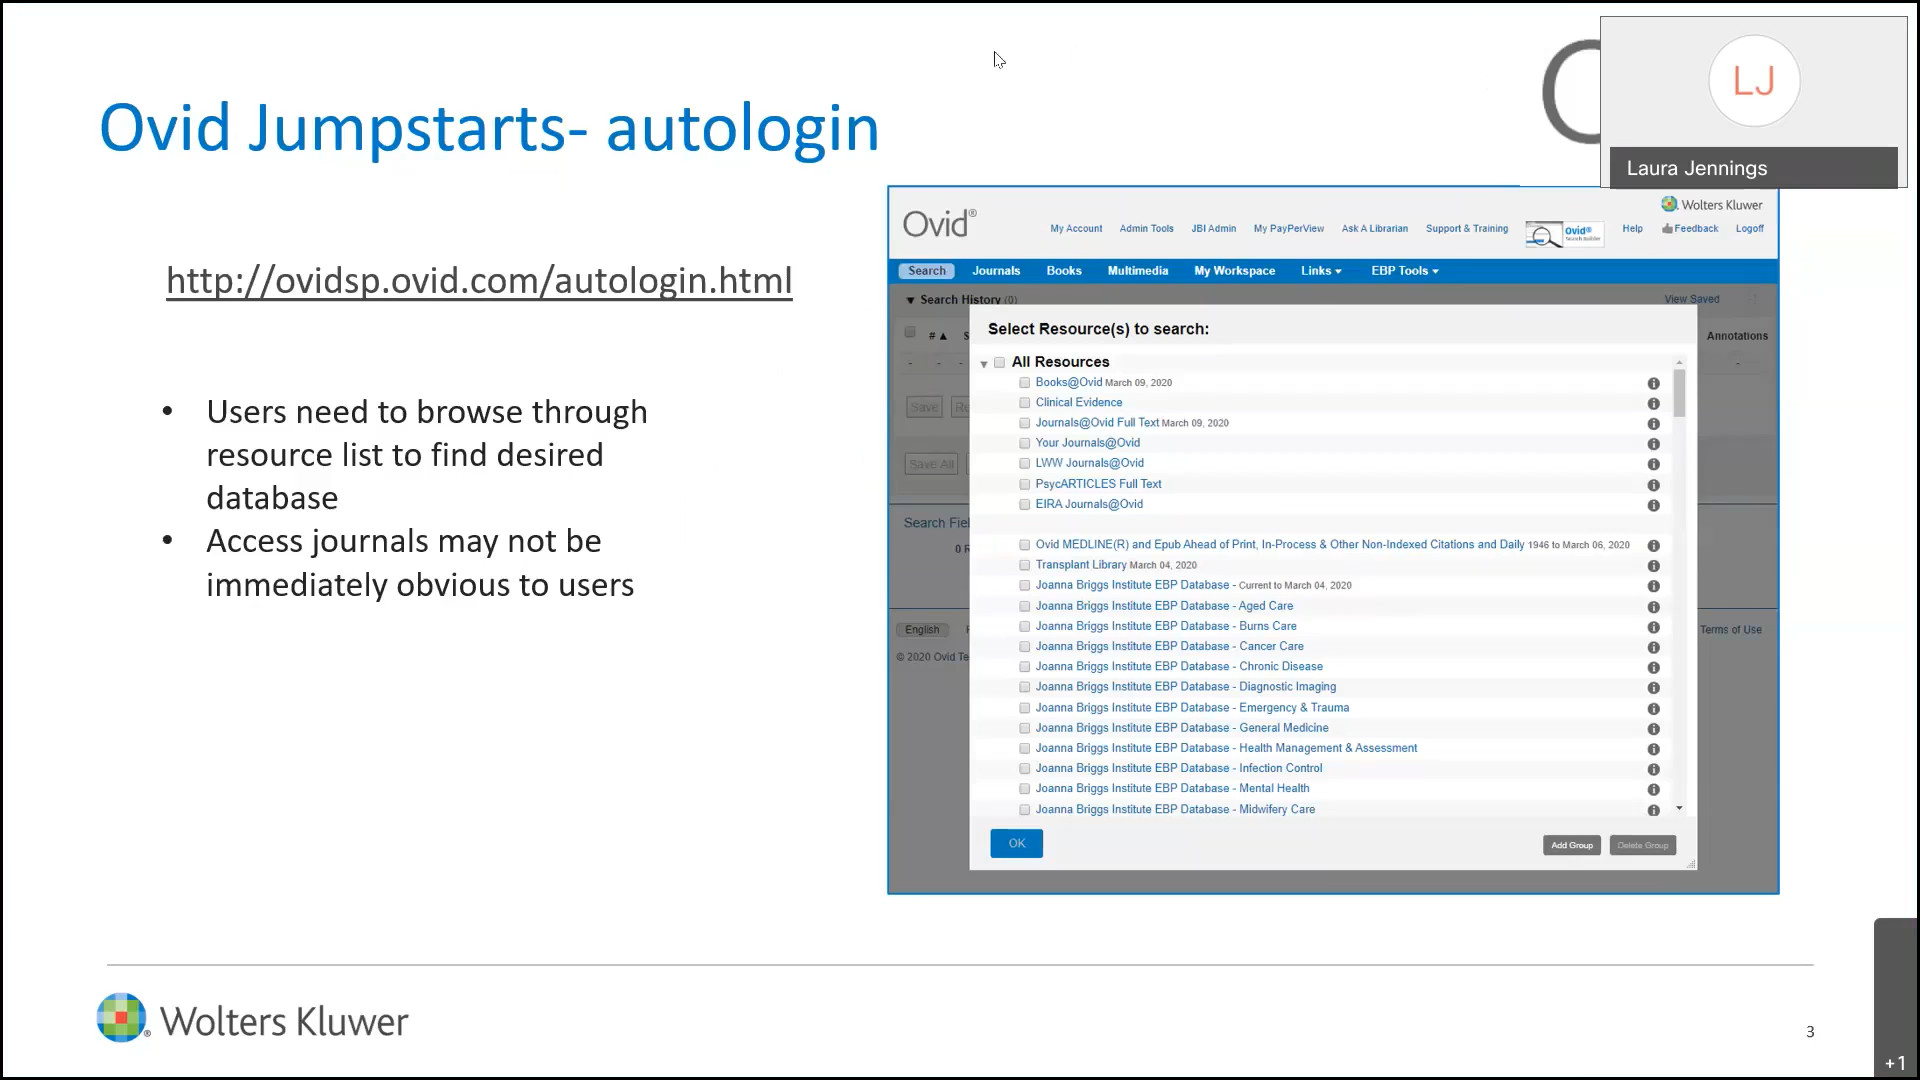Switch to the Journals tab
This screenshot has height=1080, width=1920.
coord(995,271)
